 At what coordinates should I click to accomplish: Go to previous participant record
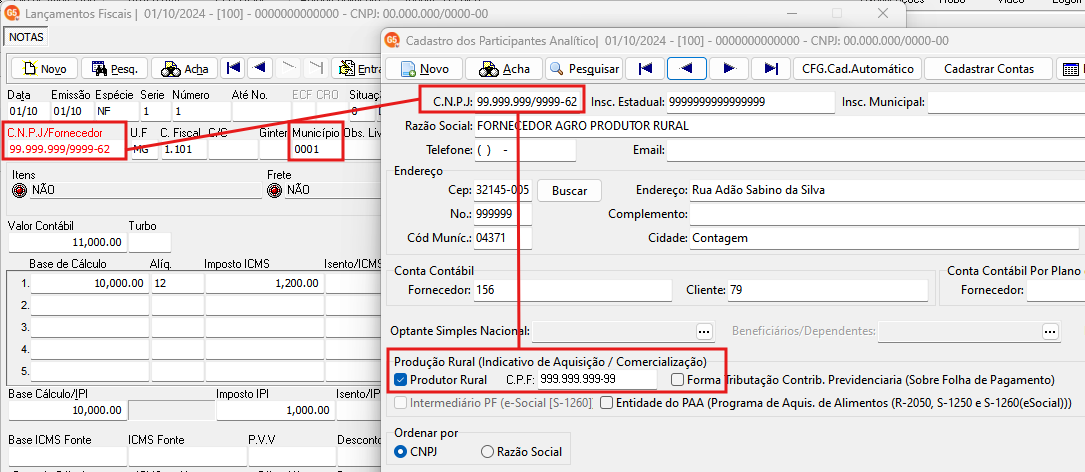click(x=686, y=69)
